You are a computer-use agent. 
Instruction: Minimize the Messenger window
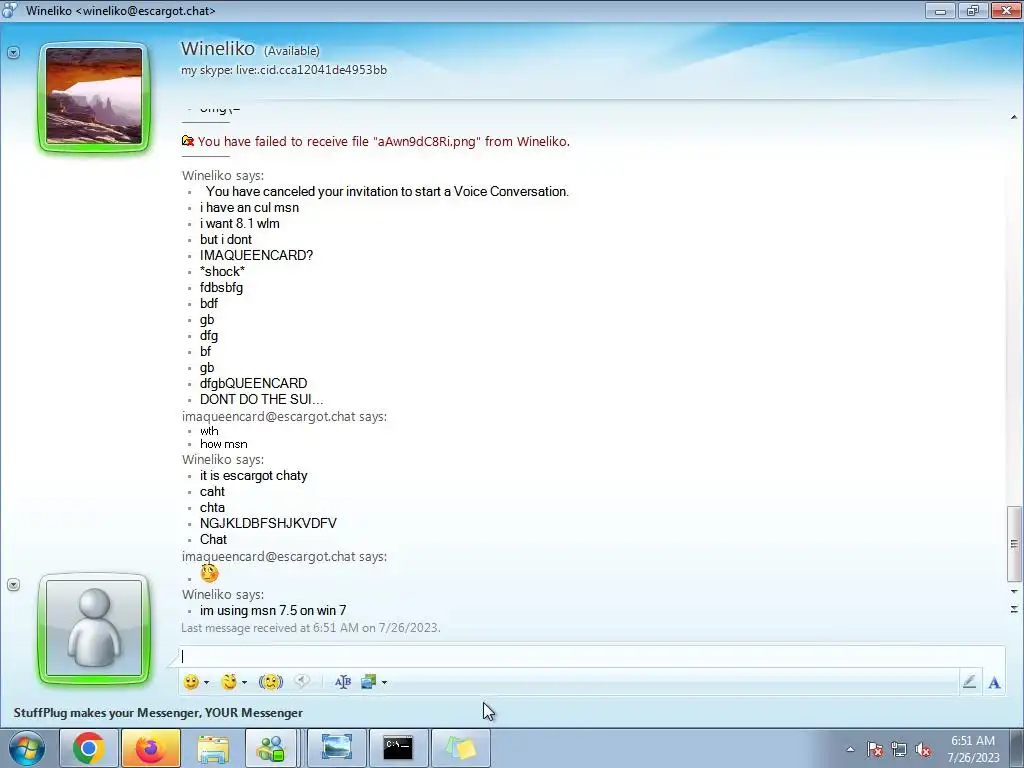940,10
